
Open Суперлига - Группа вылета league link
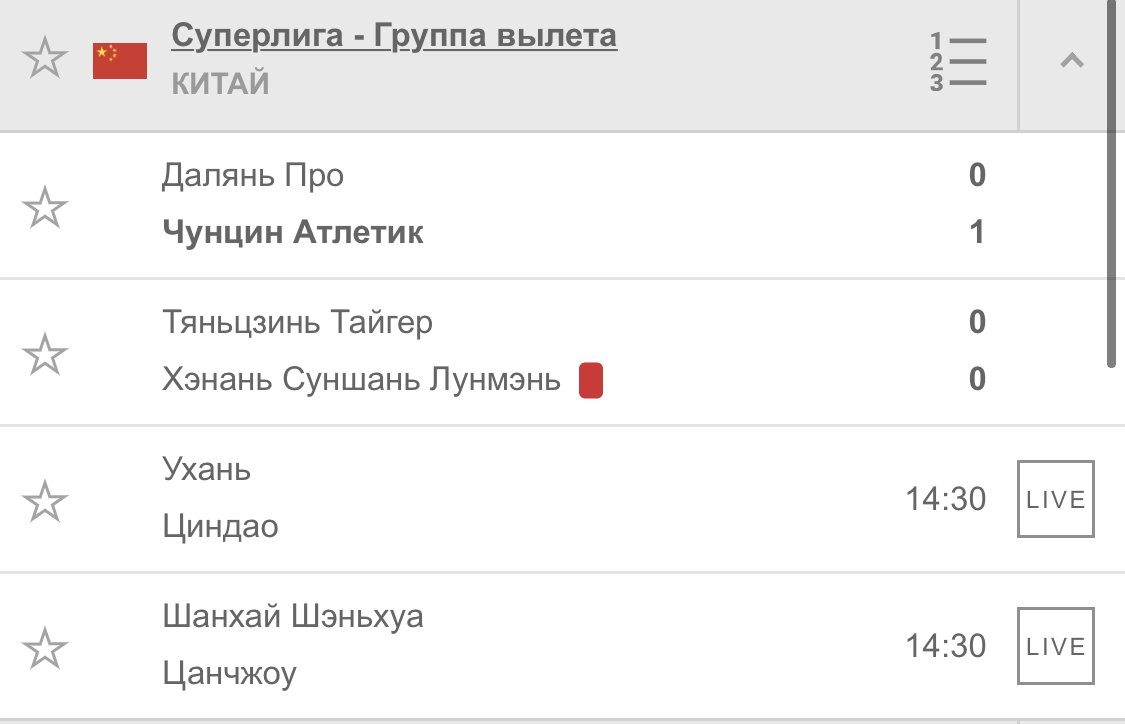point(394,36)
